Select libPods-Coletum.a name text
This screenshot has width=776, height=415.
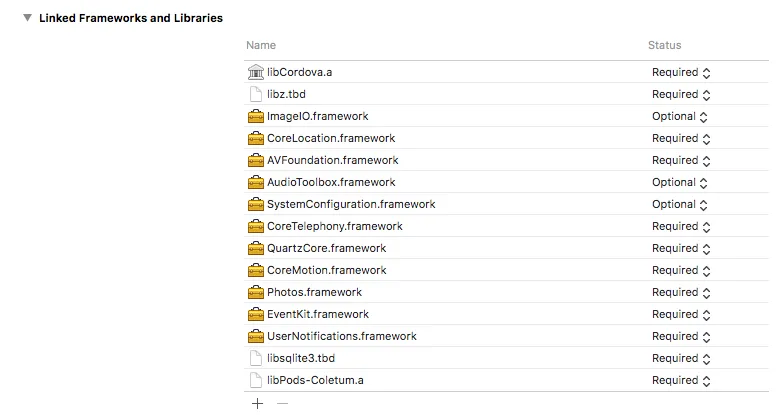coord(315,380)
